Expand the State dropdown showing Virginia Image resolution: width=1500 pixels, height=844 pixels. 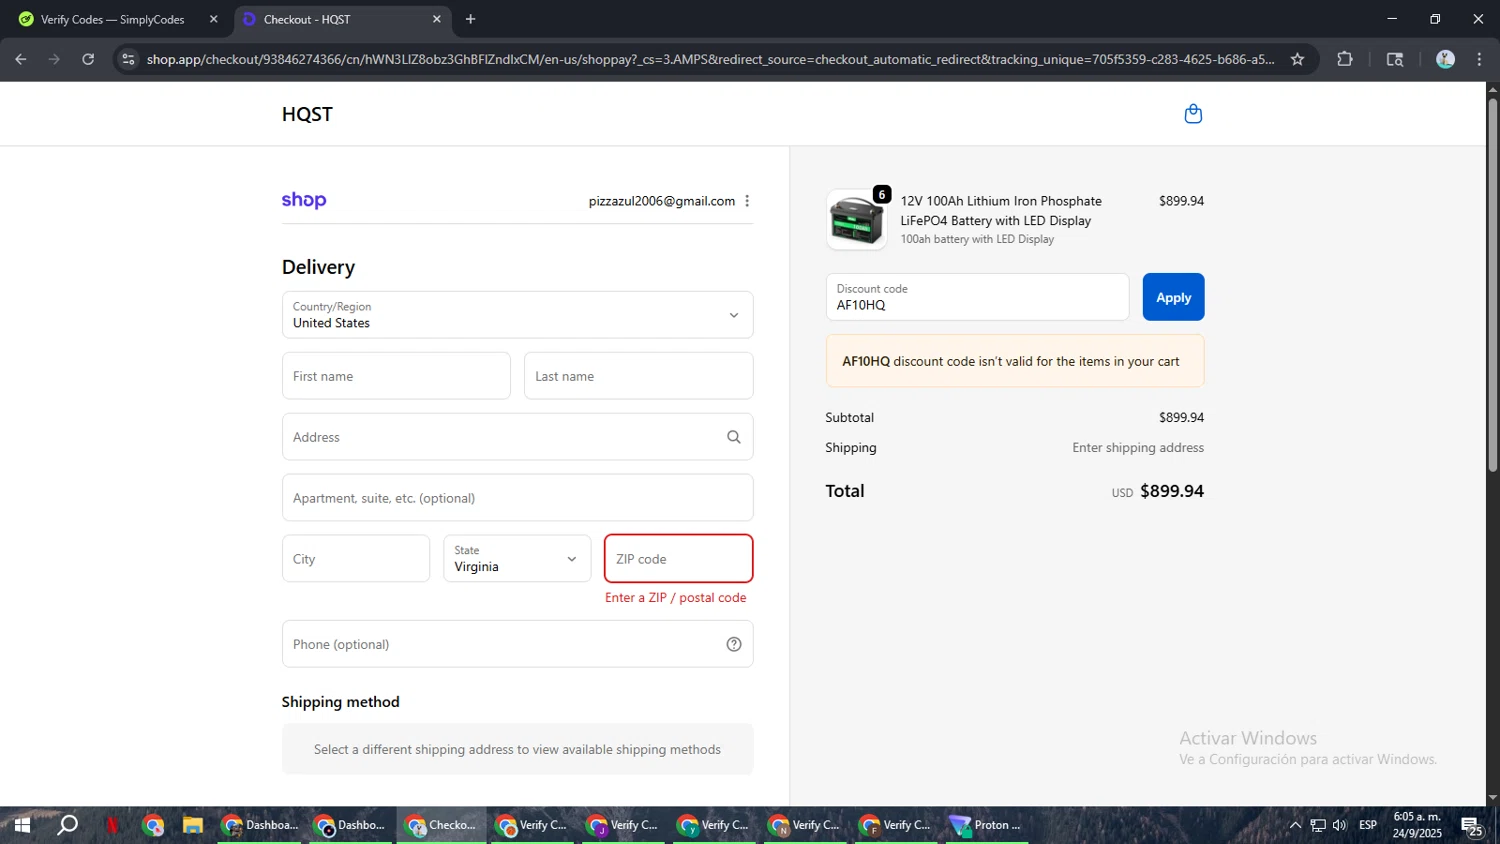517,558
